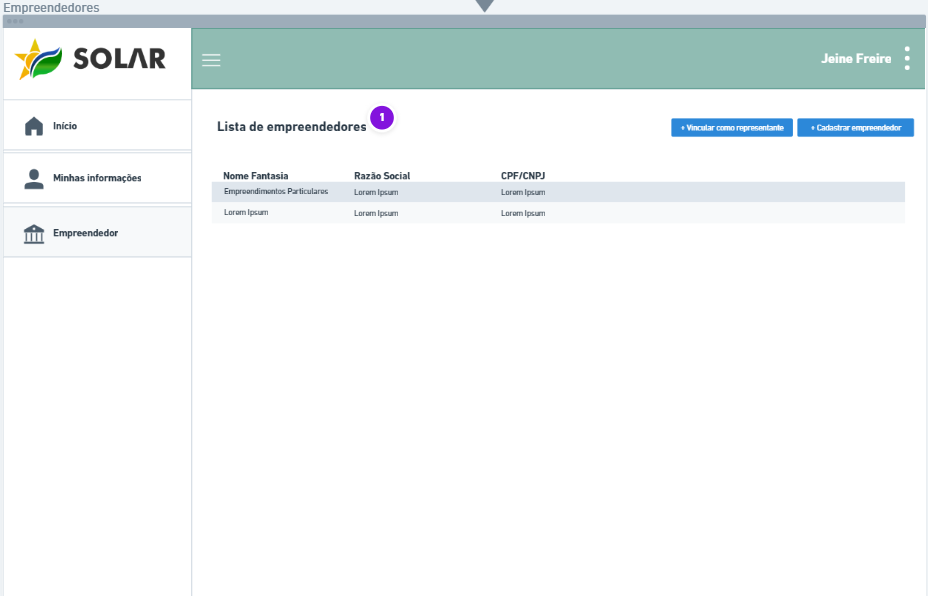Select the Empreendedor sidebar item

[97, 233]
